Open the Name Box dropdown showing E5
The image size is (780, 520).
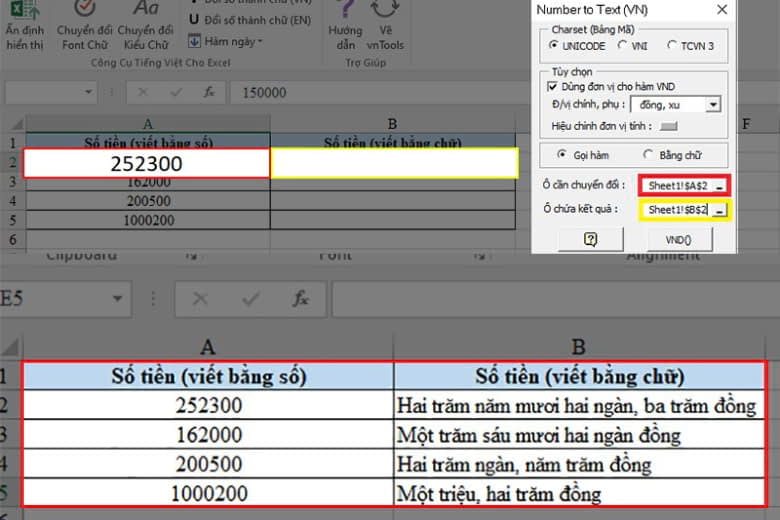(117, 299)
